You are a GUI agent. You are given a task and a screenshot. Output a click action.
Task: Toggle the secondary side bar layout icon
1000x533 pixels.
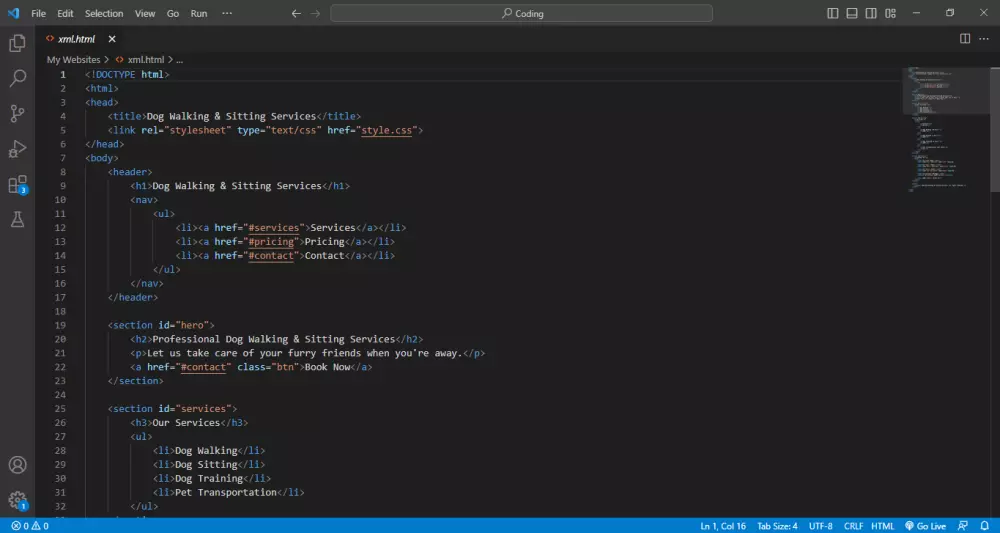pyautogui.click(x=871, y=13)
